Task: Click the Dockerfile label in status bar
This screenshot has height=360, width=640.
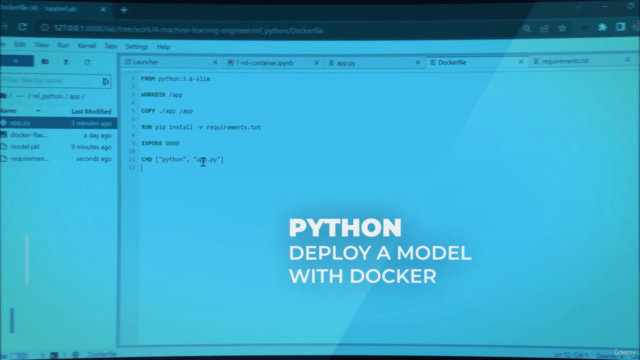Action: click(x=102, y=354)
